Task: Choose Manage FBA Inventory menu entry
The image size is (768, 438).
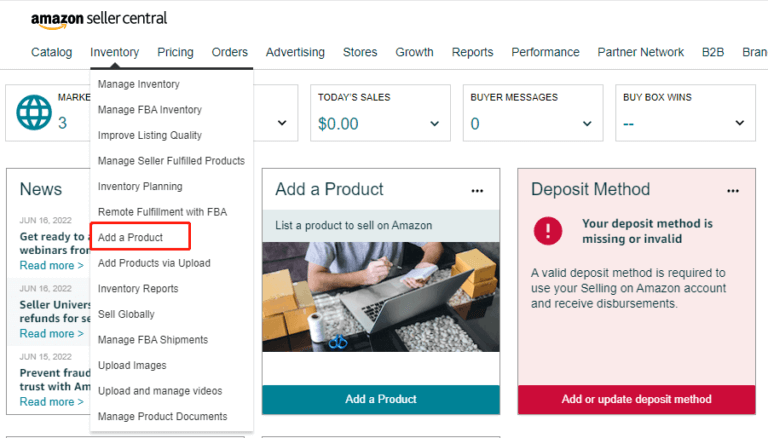Action: point(149,110)
